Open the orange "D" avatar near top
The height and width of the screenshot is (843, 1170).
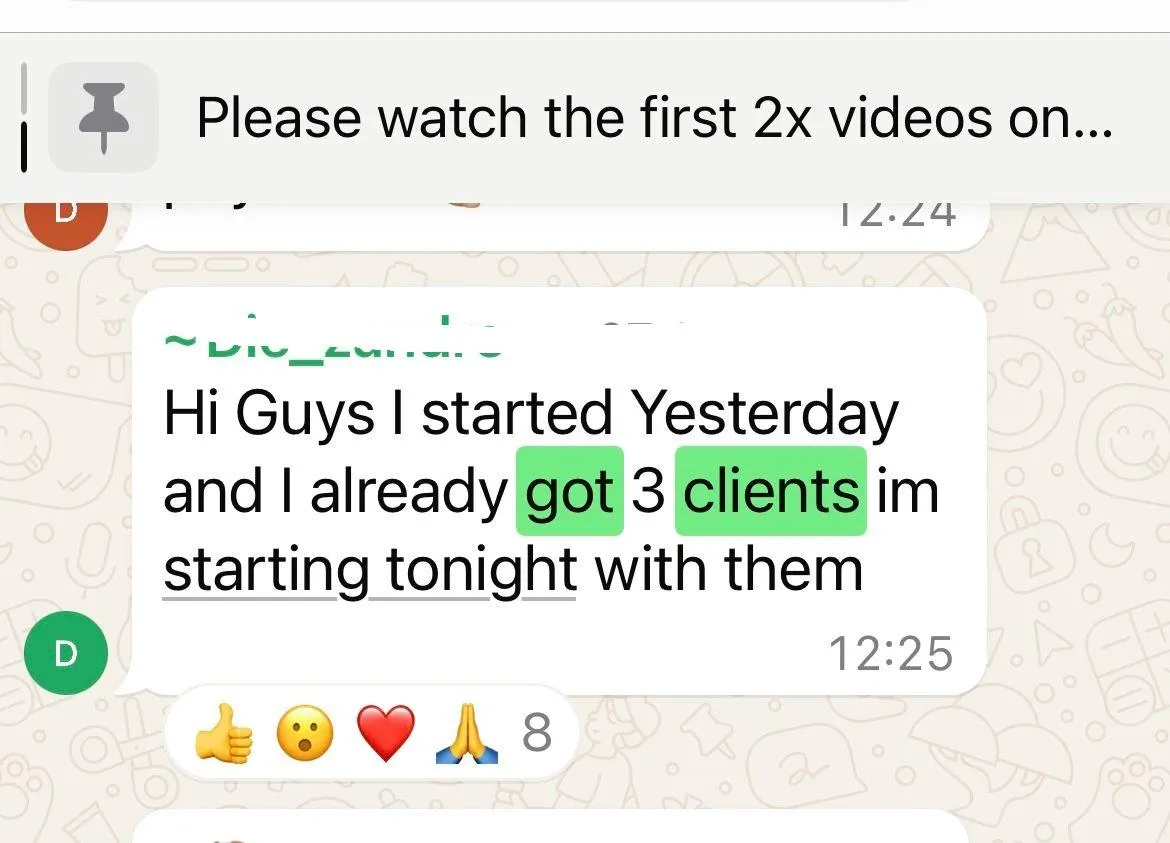tap(66, 224)
